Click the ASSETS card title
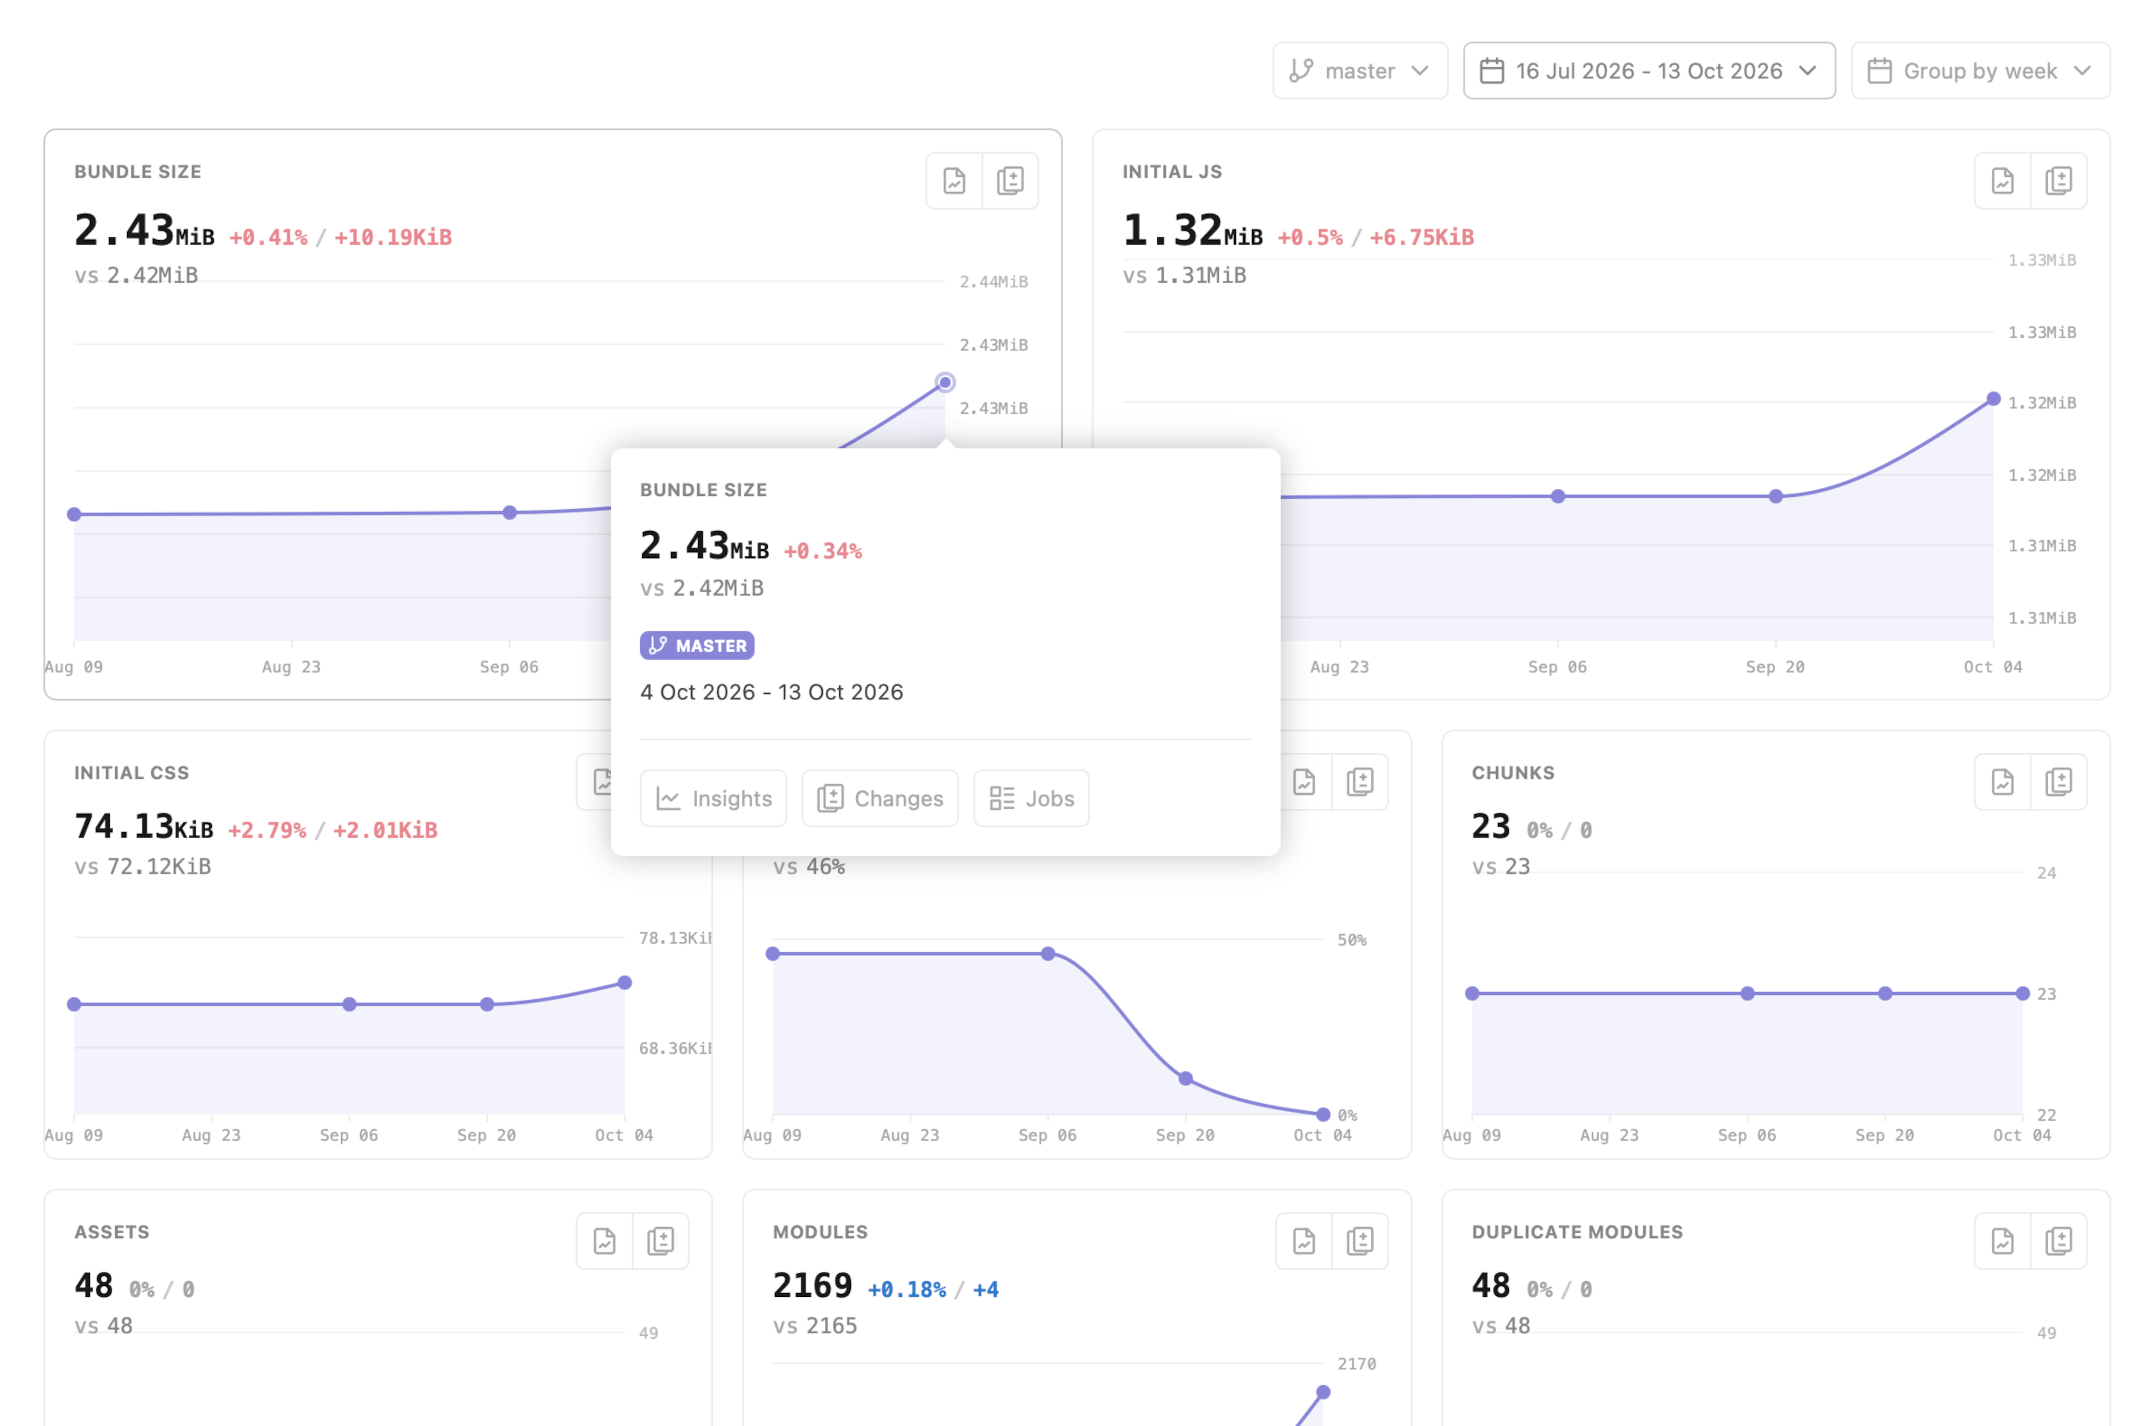Screen dimensions: 2142x1426 pos(112,1231)
